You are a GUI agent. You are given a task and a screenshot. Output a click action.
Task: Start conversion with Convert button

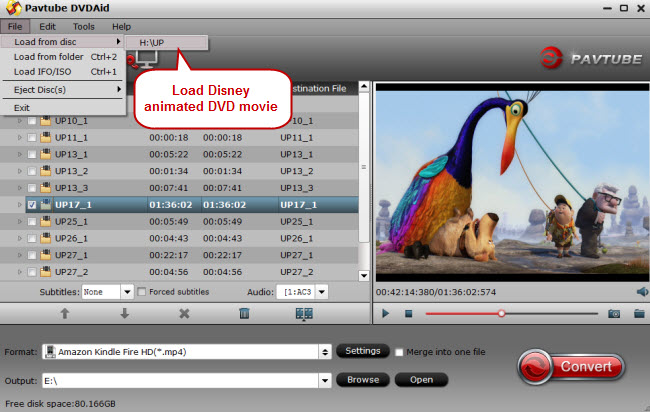571,367
